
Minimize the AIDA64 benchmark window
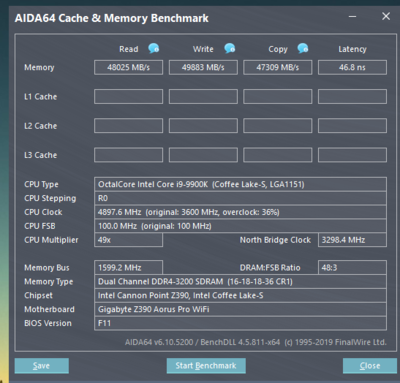(353, 16)
